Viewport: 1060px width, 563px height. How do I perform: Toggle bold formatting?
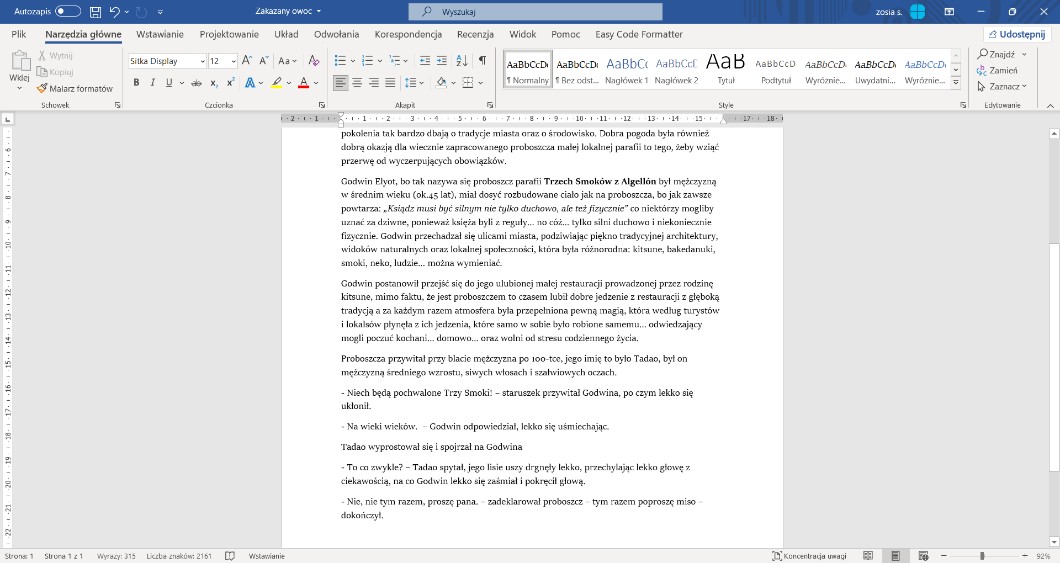[x=136, y=82]
